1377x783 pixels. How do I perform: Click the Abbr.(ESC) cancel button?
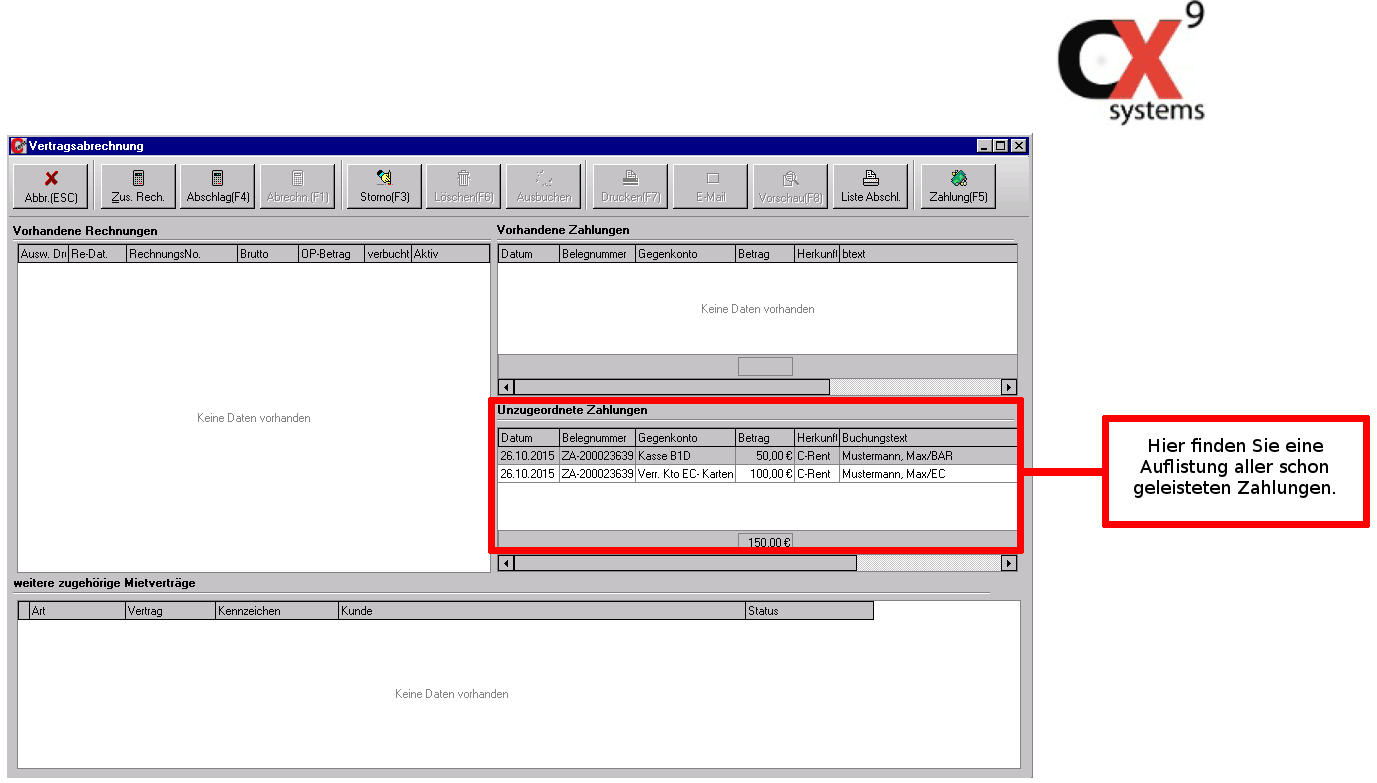51,186
